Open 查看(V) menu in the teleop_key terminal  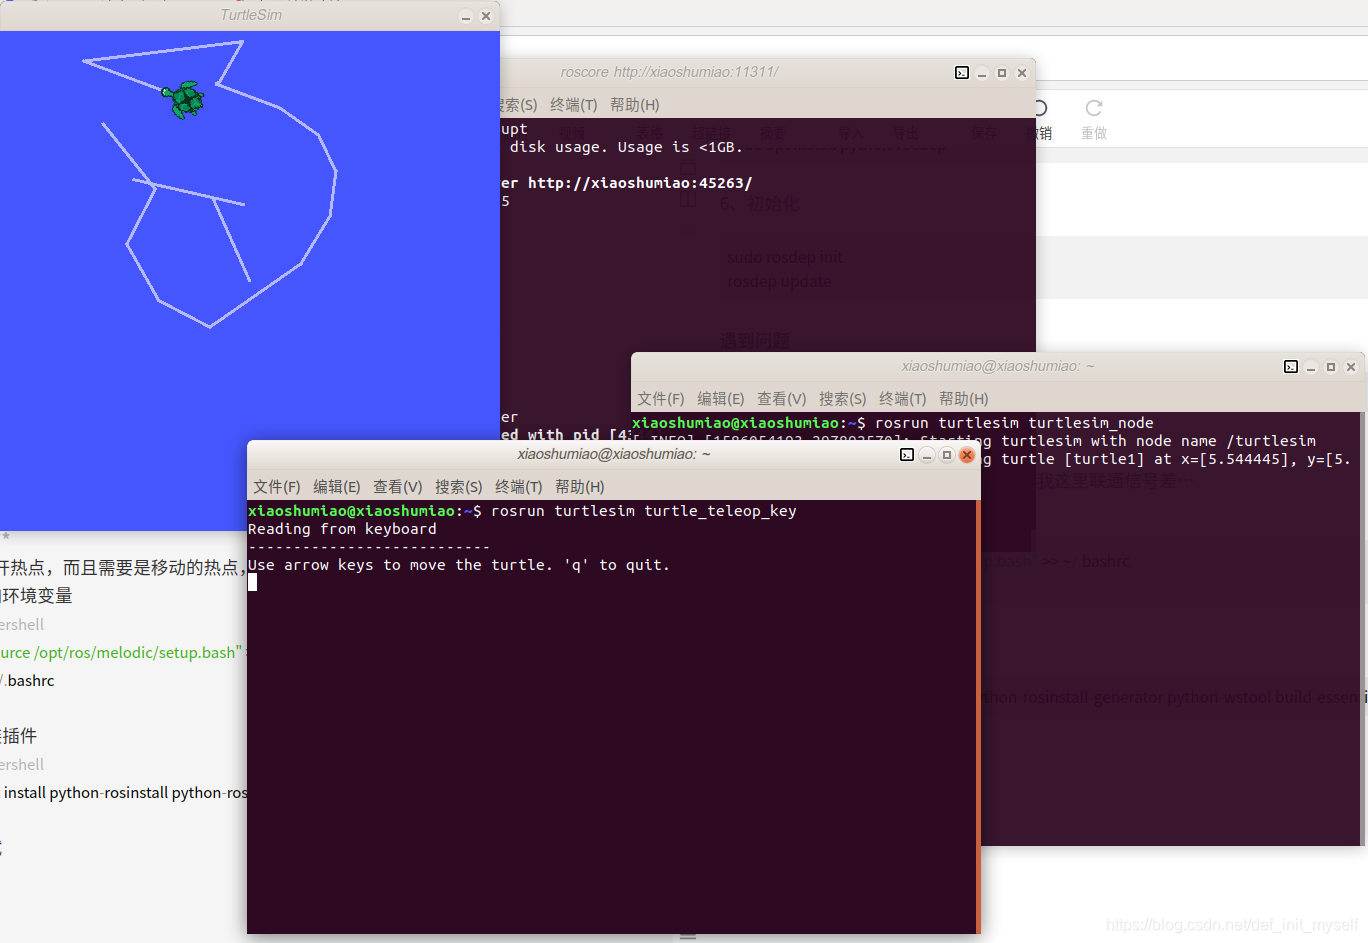(x=398, y=487)
